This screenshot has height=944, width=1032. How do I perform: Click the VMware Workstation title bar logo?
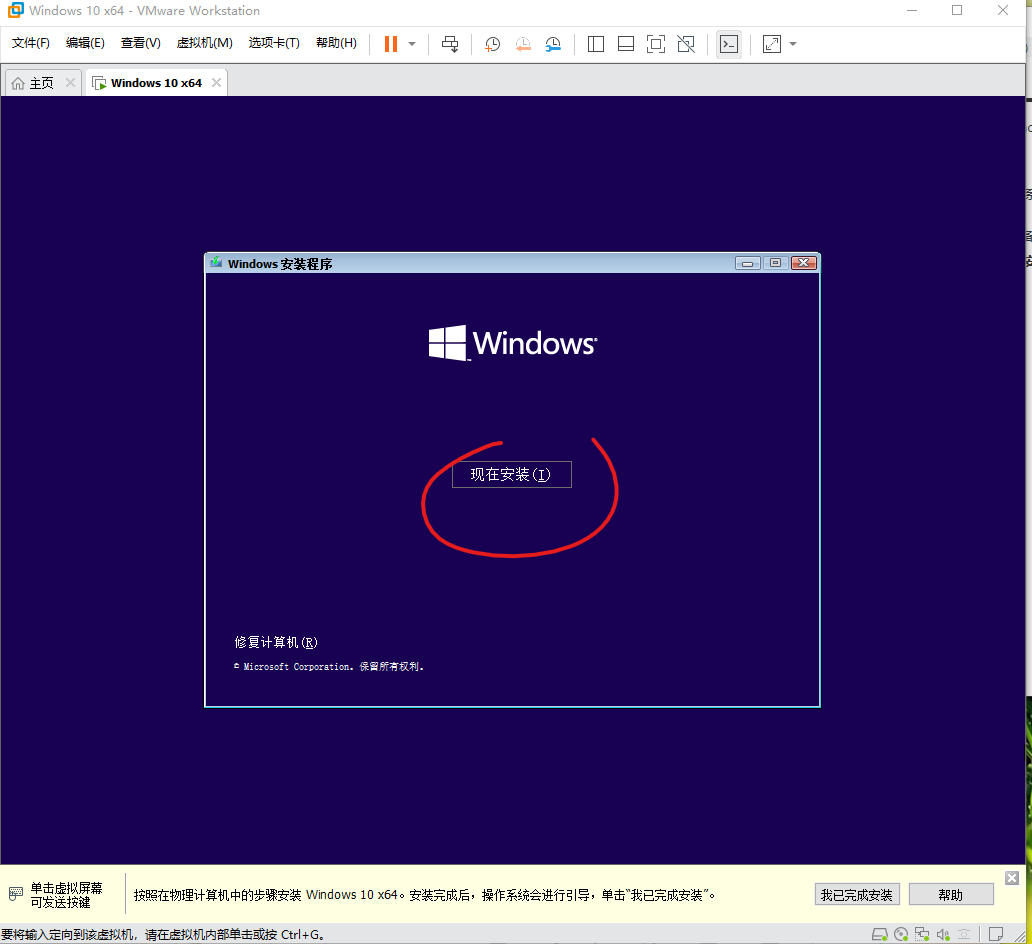point(15,10)
